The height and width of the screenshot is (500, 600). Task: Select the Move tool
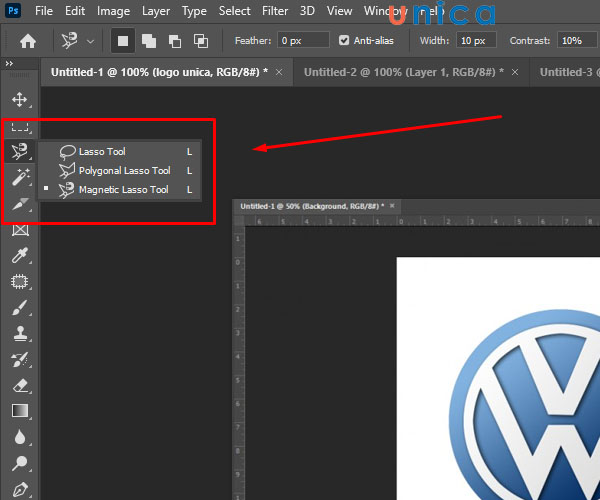coord(20,99)
